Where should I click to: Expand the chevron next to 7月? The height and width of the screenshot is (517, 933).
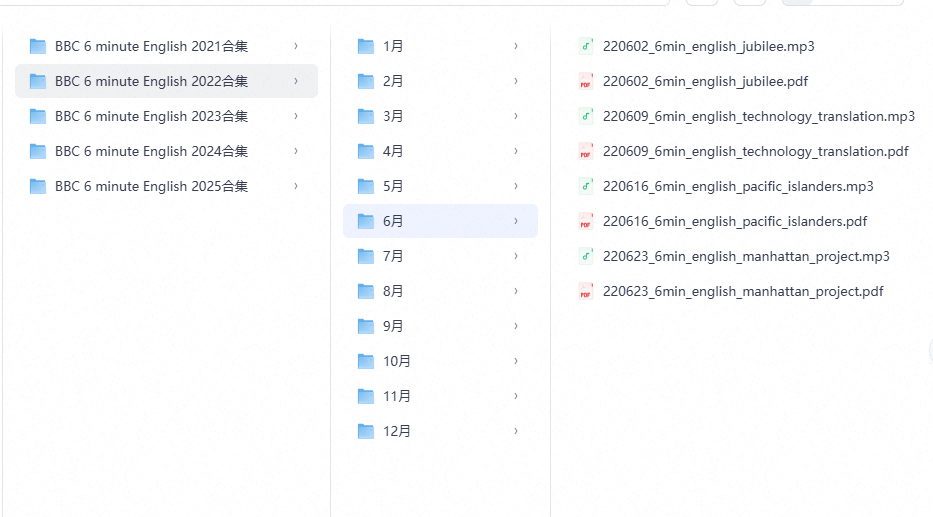click(x=516, y=256)
